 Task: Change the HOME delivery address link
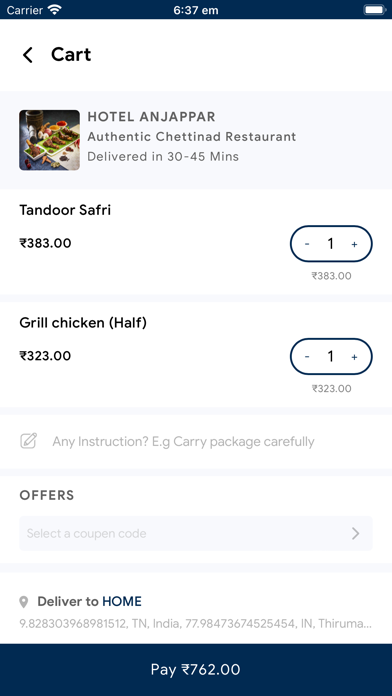point(122,601)
